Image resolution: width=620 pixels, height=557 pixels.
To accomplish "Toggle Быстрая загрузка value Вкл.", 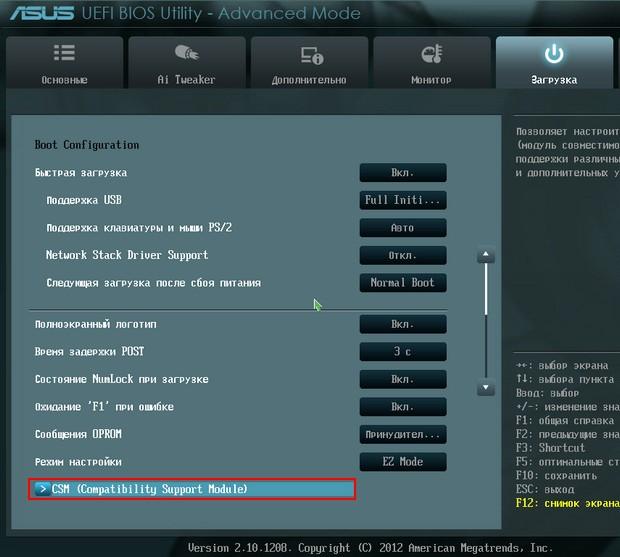I will [403, 173].
